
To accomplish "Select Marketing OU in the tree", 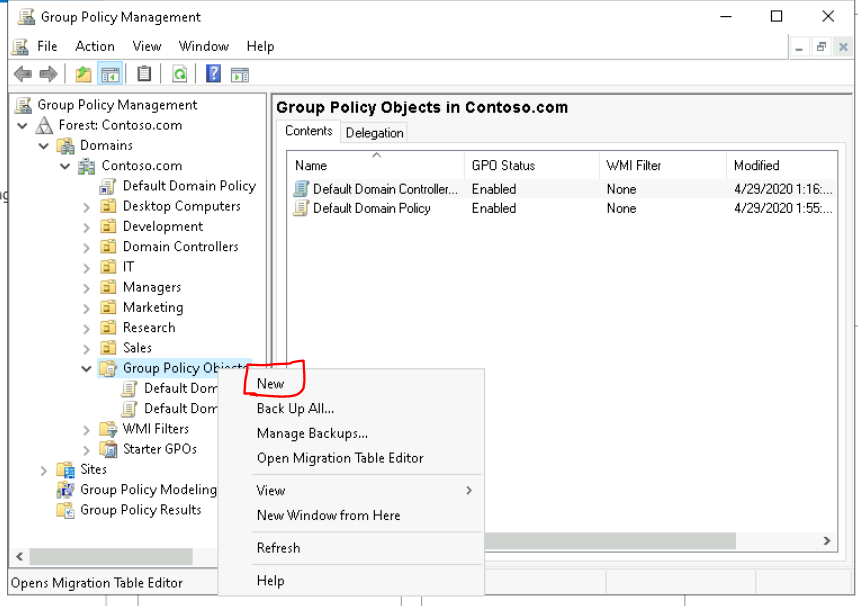I will coord(153,308).
